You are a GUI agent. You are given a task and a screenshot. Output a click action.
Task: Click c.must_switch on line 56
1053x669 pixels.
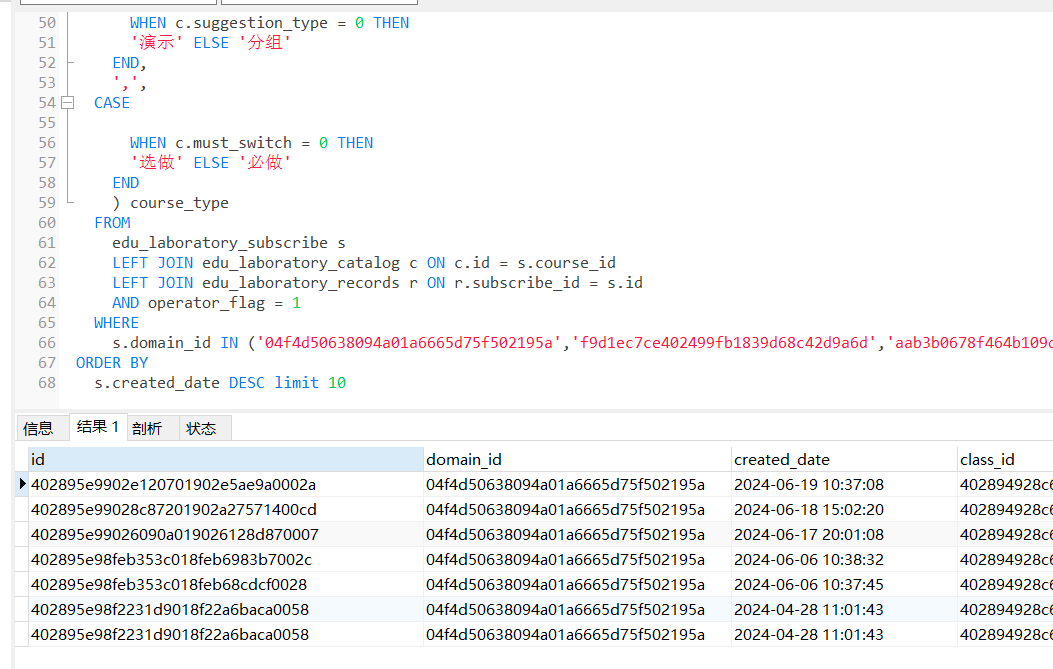pos(234,143)
